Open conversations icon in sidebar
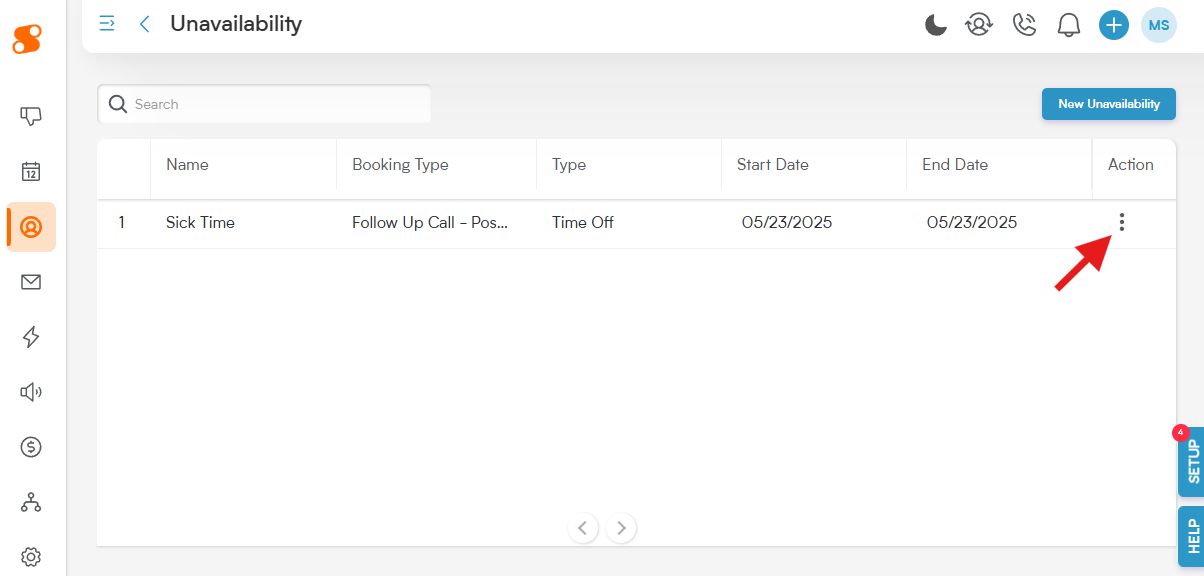Viewport: 1204px width, 576px height. click(31, 116)
